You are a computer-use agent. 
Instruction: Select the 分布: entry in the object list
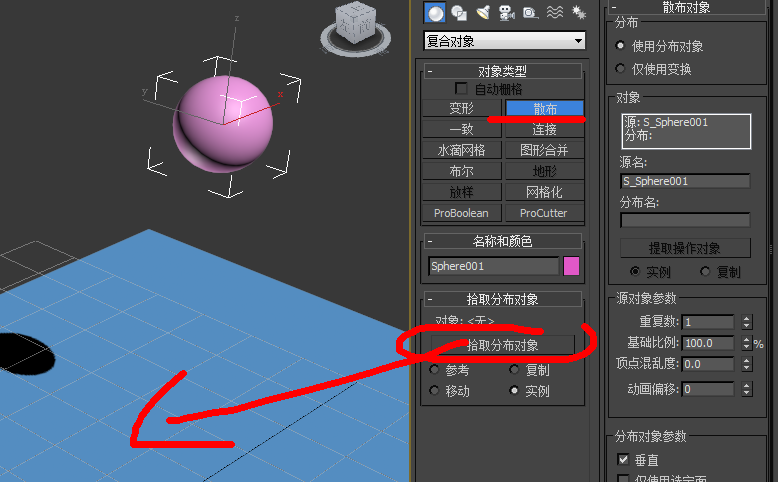638,135
